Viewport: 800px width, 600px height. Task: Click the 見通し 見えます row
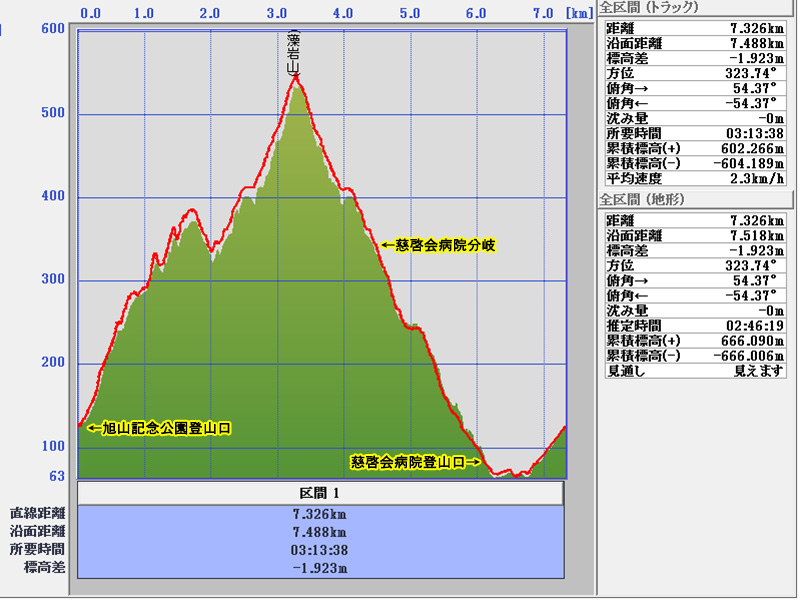(x=697, y=371)
